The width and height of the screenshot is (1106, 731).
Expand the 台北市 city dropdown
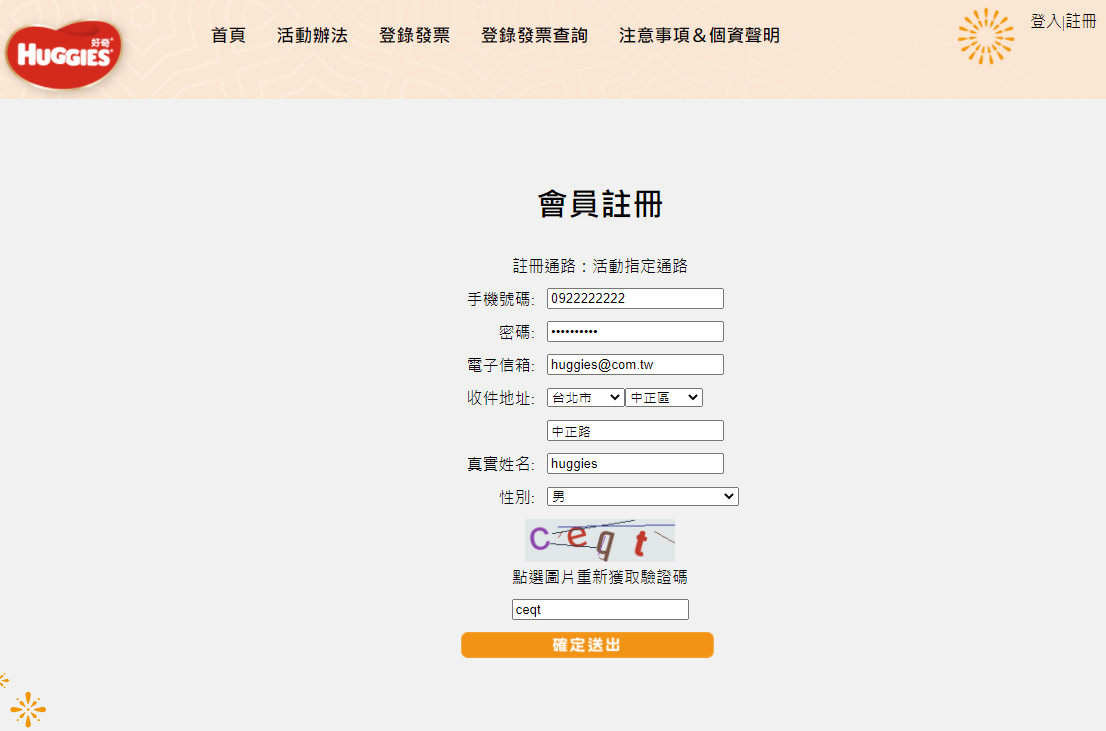tap(585, 398)
